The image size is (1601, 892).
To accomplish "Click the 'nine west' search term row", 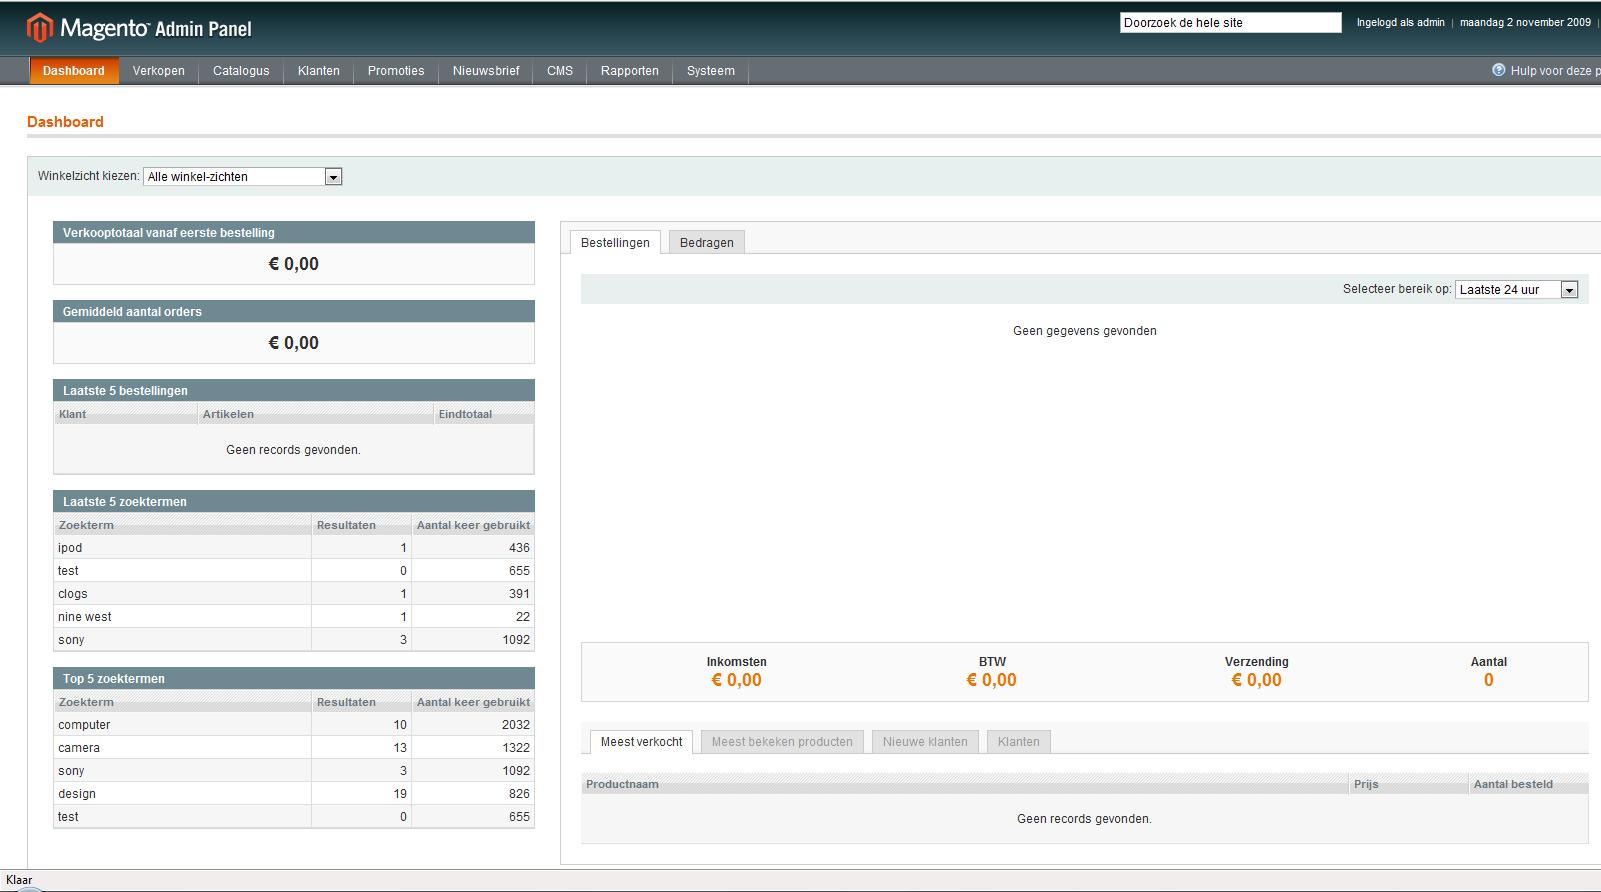I will tap(294, 617).
